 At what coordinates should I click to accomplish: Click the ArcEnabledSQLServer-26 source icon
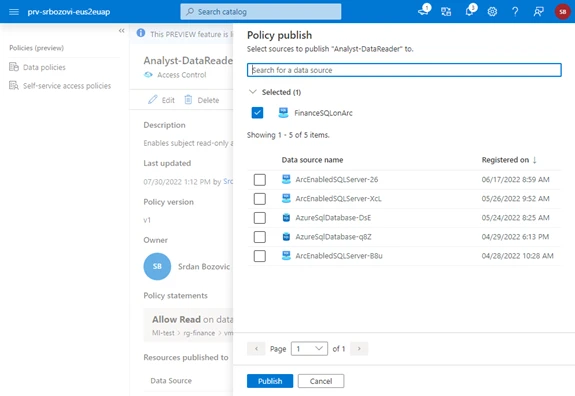(x=286, y=179)
